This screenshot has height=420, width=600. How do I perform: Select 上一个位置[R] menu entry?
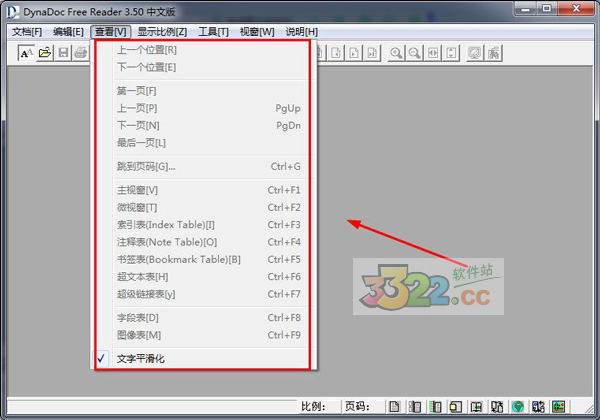click(202, 50)
